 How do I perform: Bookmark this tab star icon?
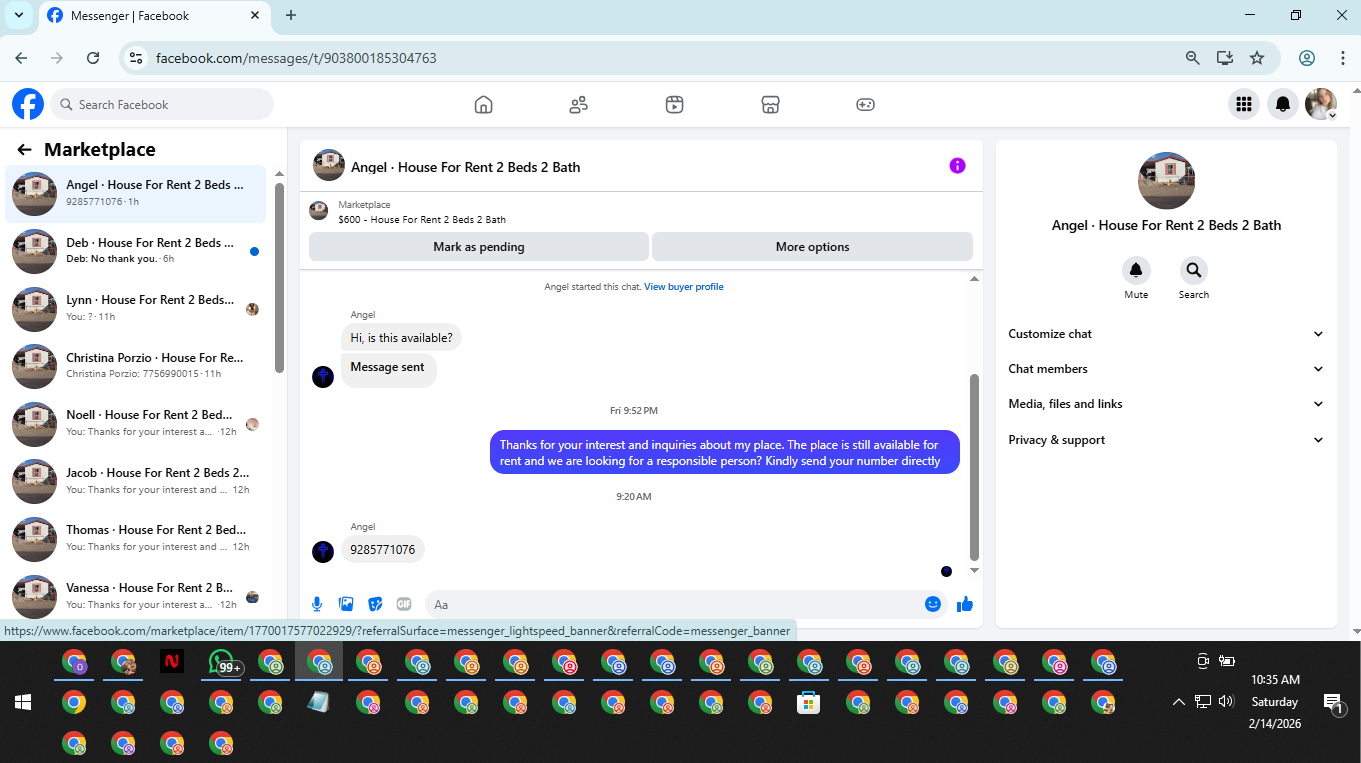click(x=1257, y=58)
